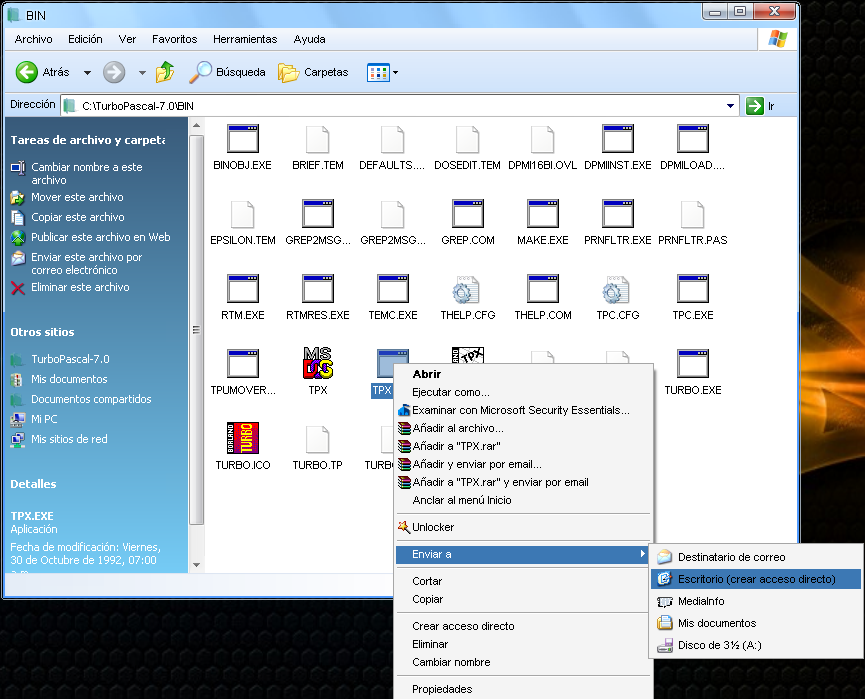Viewport: 865px width, 699px height.
Task: Open the forward history dropdown arrow
Action: pyautogui.click(x=142, y=72)
